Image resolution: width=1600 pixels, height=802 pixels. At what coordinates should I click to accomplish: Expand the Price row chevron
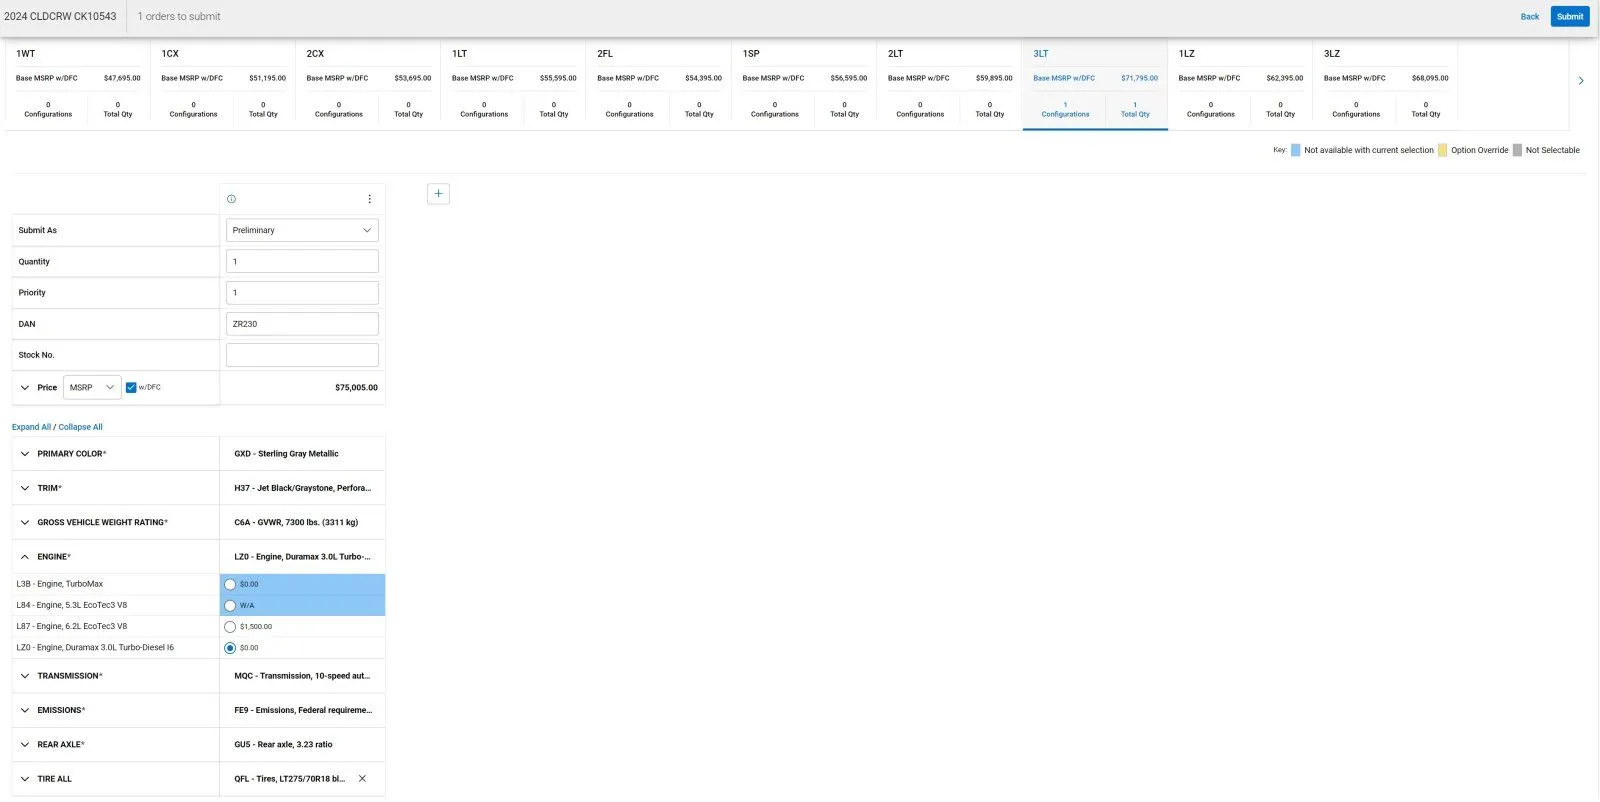pyautogui.click(x=25, y=388)
